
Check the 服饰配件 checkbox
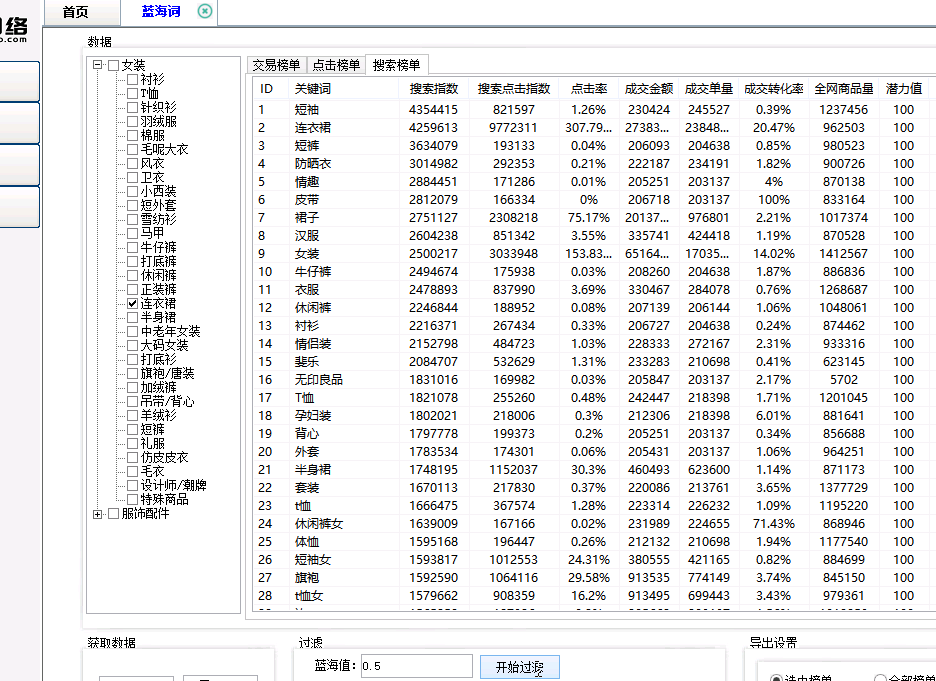pos(113,514)
